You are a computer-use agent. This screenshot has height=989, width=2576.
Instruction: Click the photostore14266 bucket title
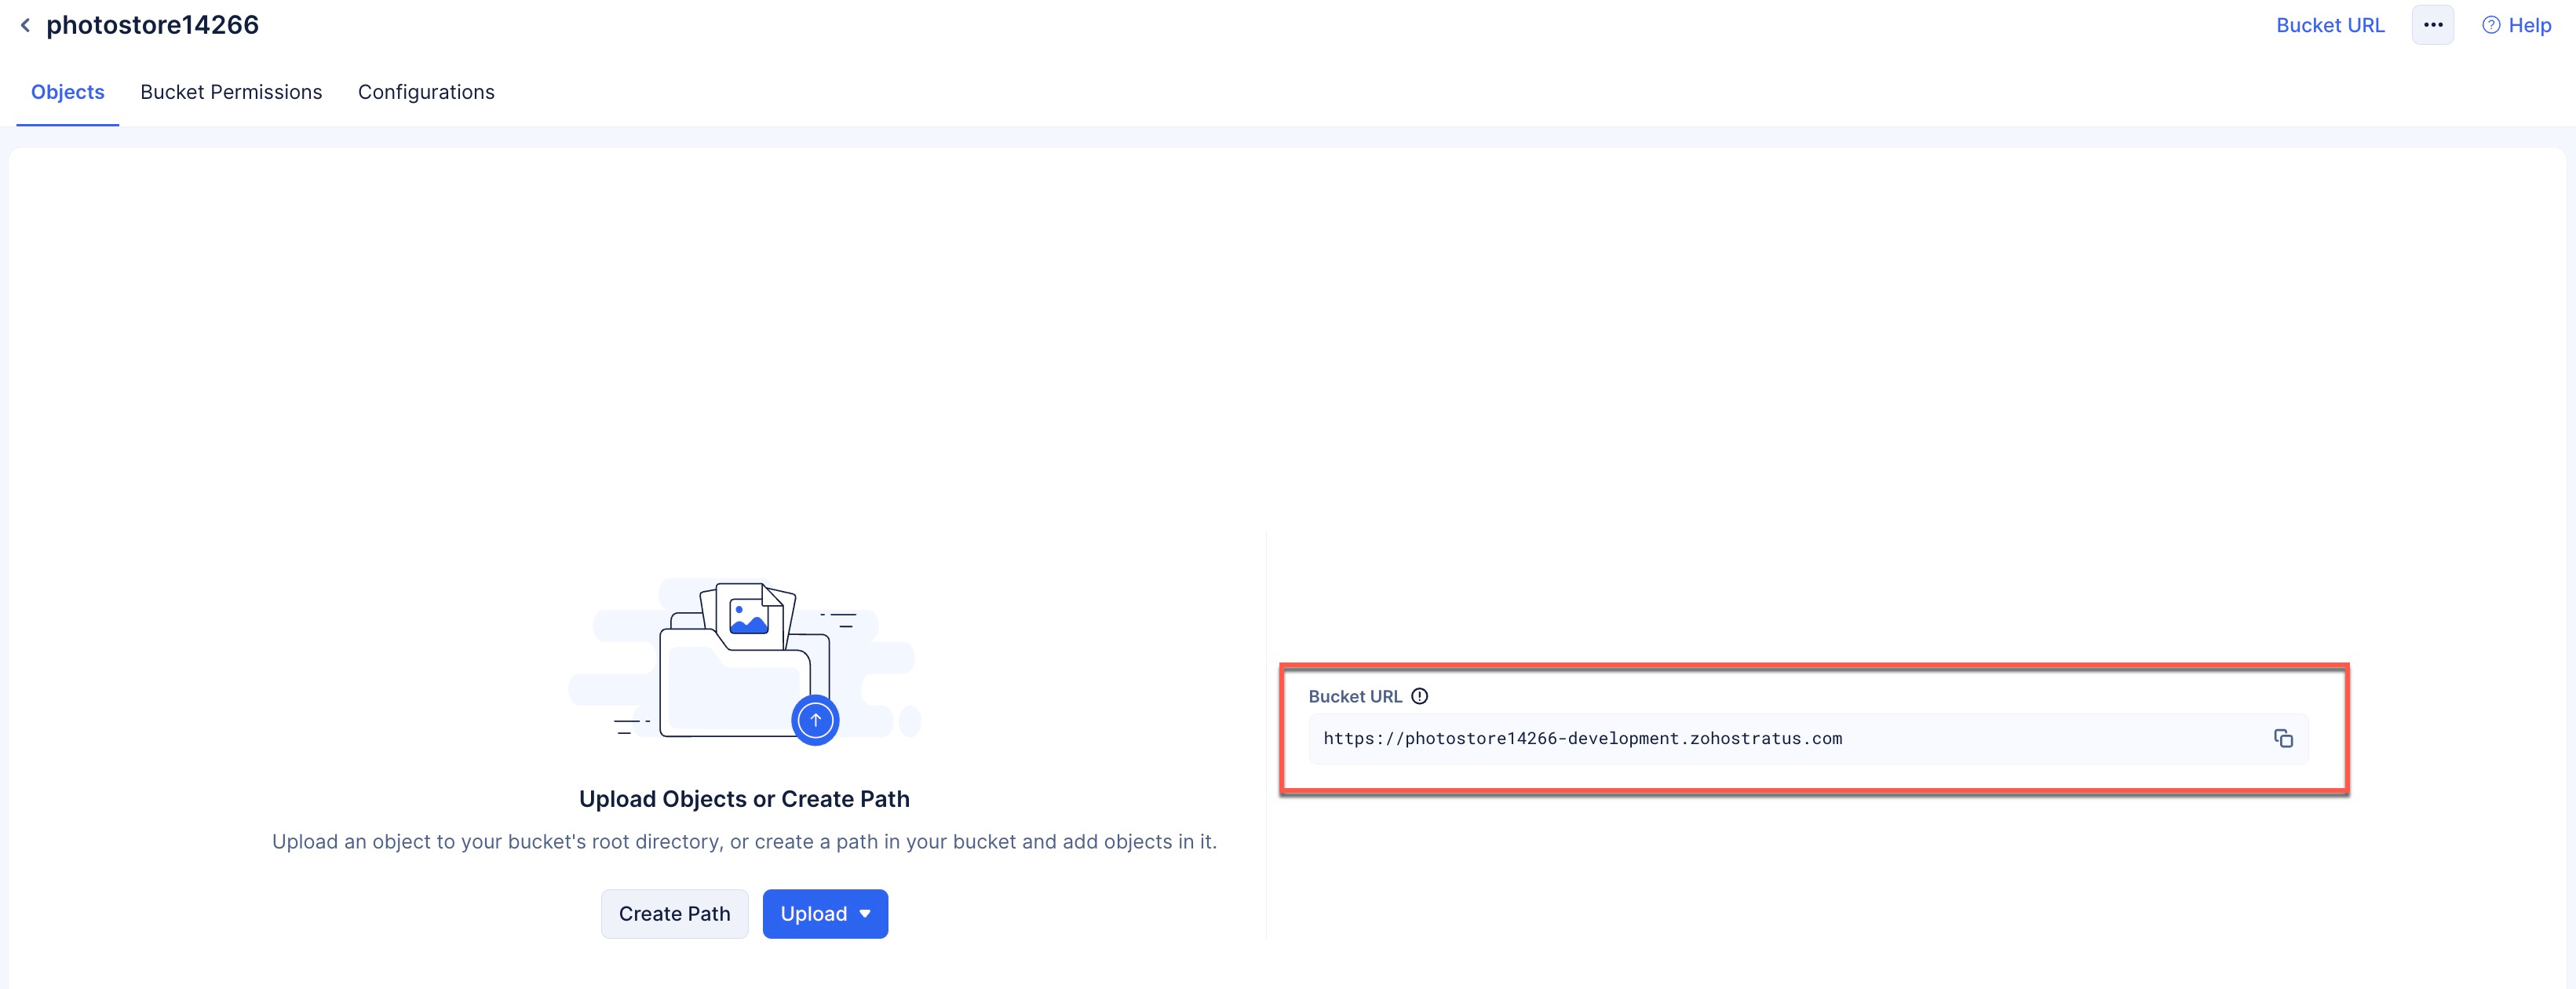pyautogui.click(x=153, y=25)
